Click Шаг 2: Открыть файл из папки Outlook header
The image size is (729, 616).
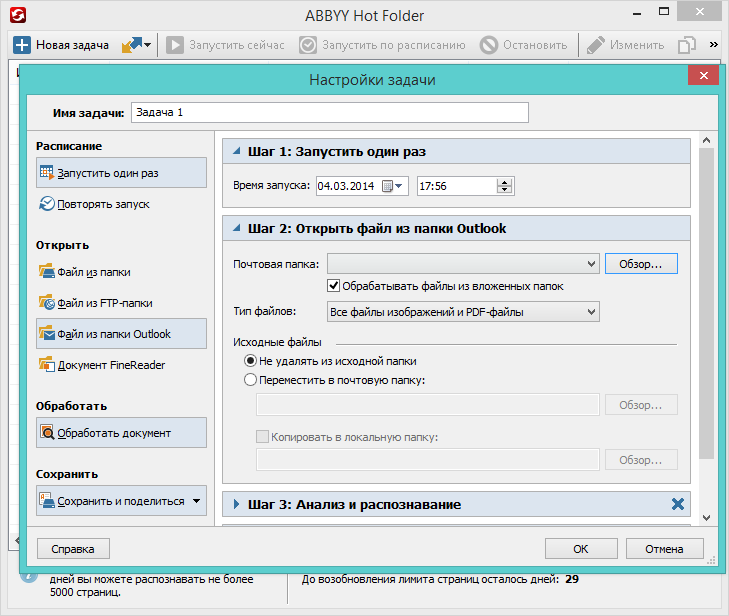[x=456, y=228]
